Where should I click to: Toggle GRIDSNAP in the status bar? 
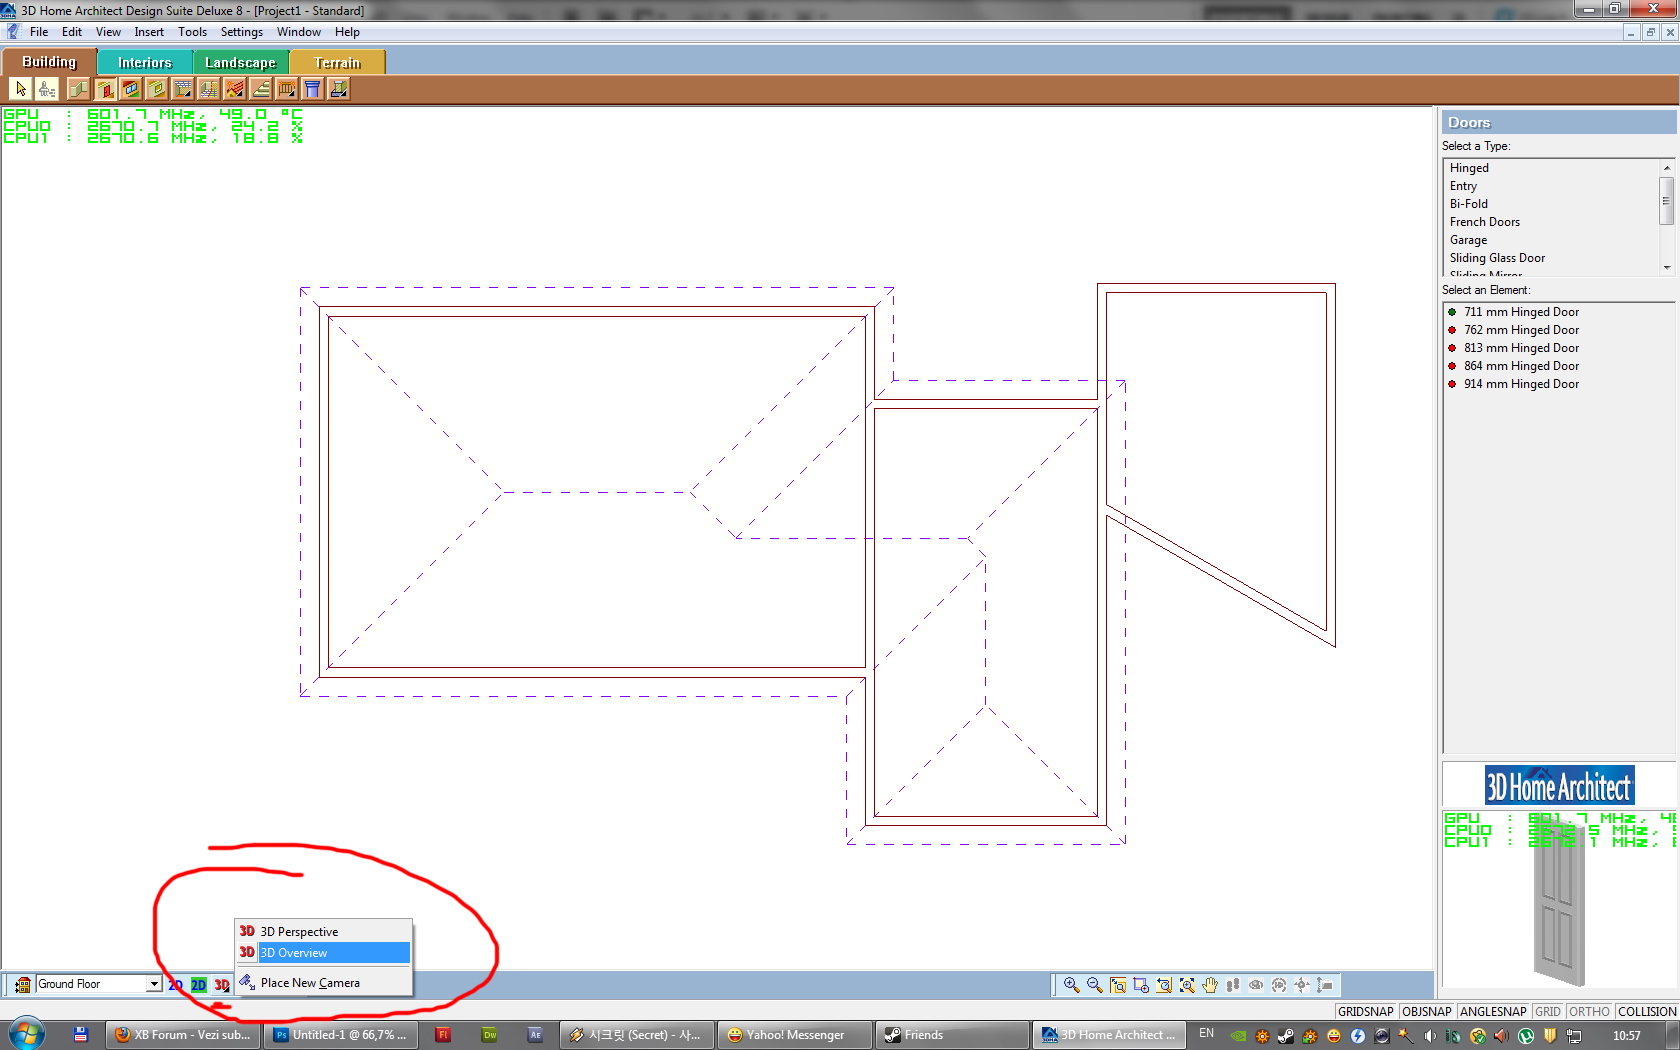[x=1365, y=1011]
